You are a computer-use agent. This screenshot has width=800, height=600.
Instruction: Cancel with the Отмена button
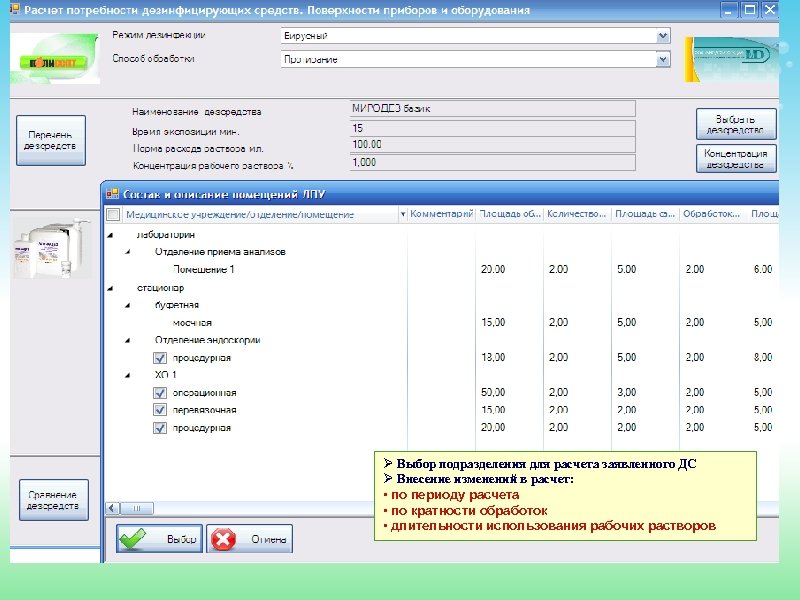249,539
